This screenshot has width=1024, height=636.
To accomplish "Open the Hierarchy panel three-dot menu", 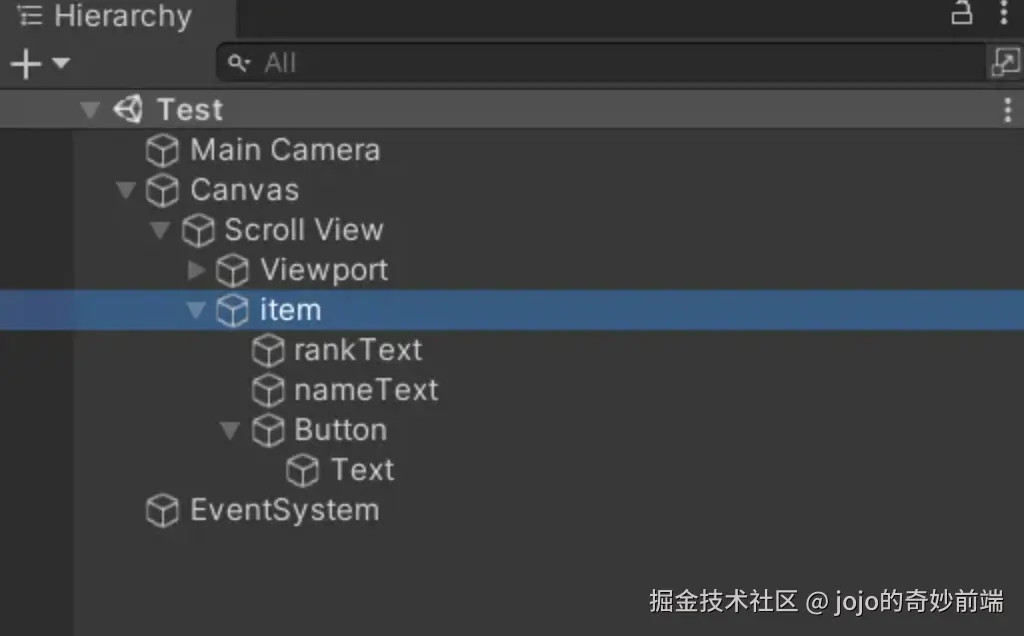I will (1004, 13).
